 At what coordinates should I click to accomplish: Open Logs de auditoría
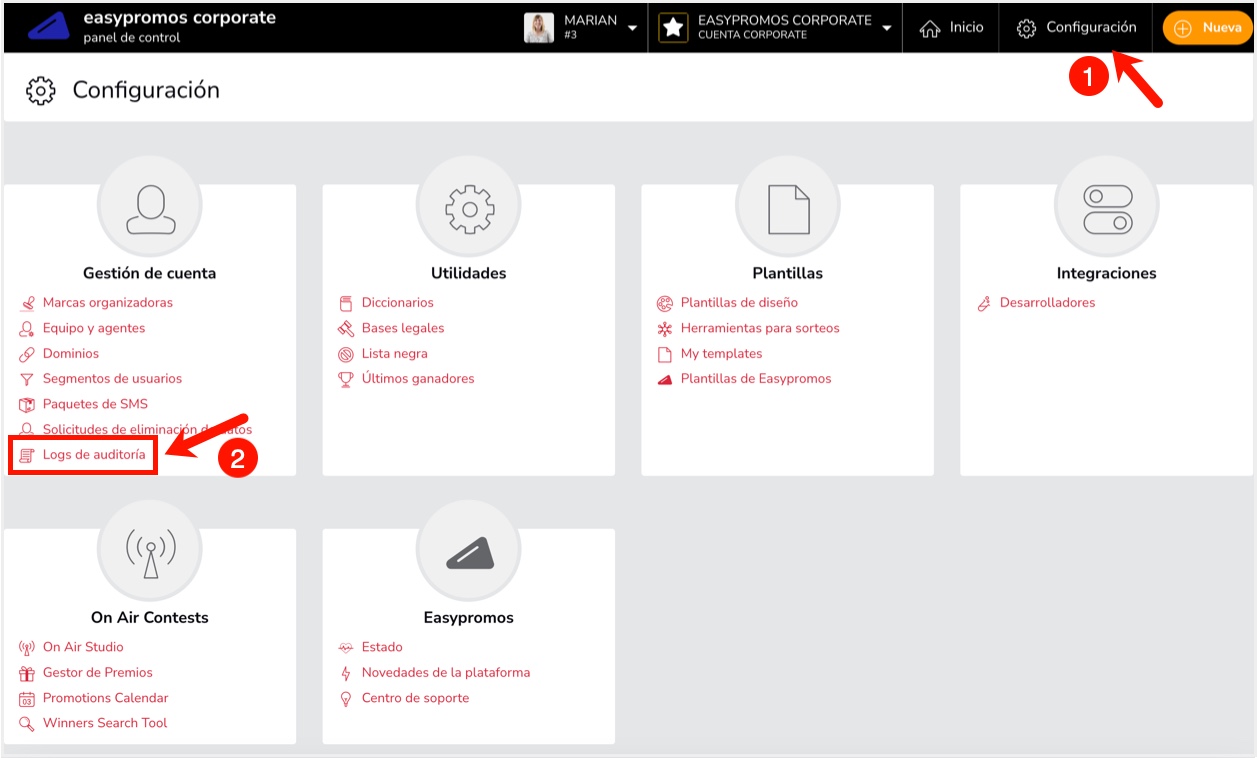[94, 455]
